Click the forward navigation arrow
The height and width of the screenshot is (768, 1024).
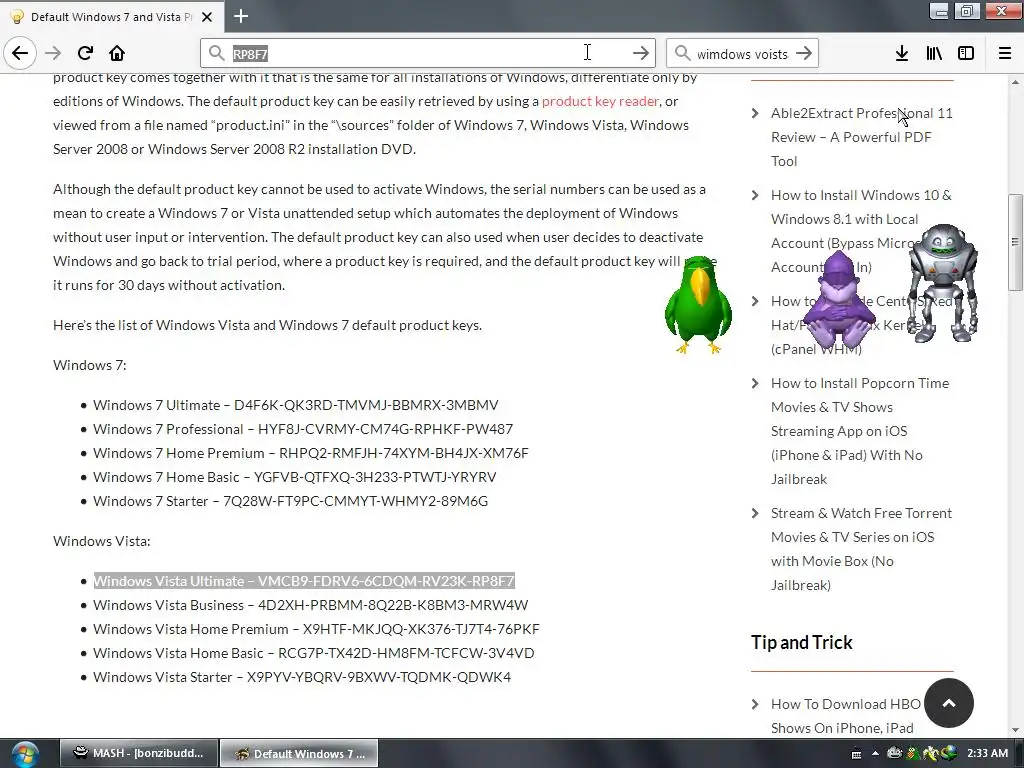click(x=53, y=53)
